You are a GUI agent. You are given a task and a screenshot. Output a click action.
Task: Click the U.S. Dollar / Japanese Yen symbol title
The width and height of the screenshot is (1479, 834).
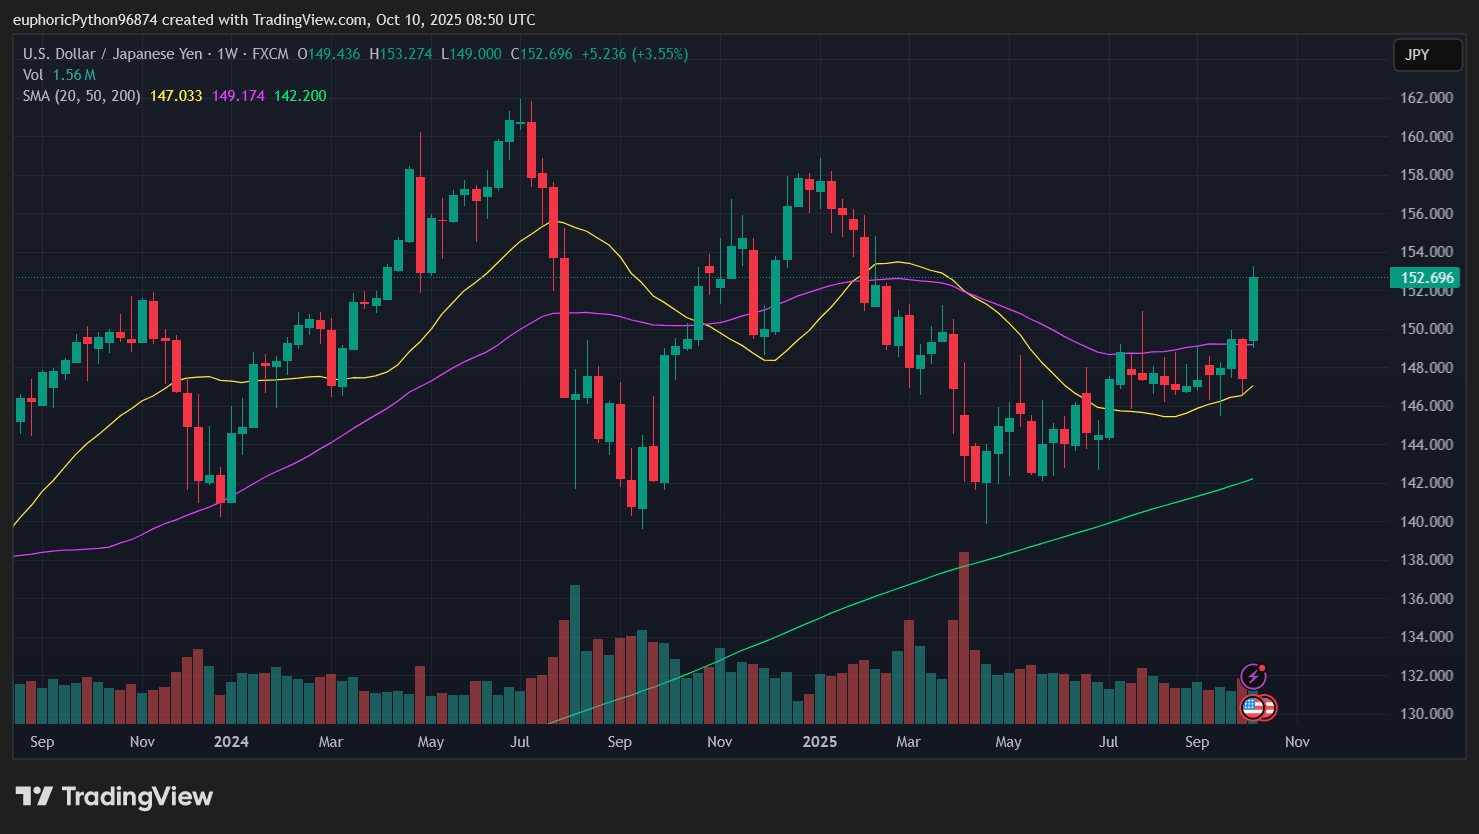click(x=112, y=54)
